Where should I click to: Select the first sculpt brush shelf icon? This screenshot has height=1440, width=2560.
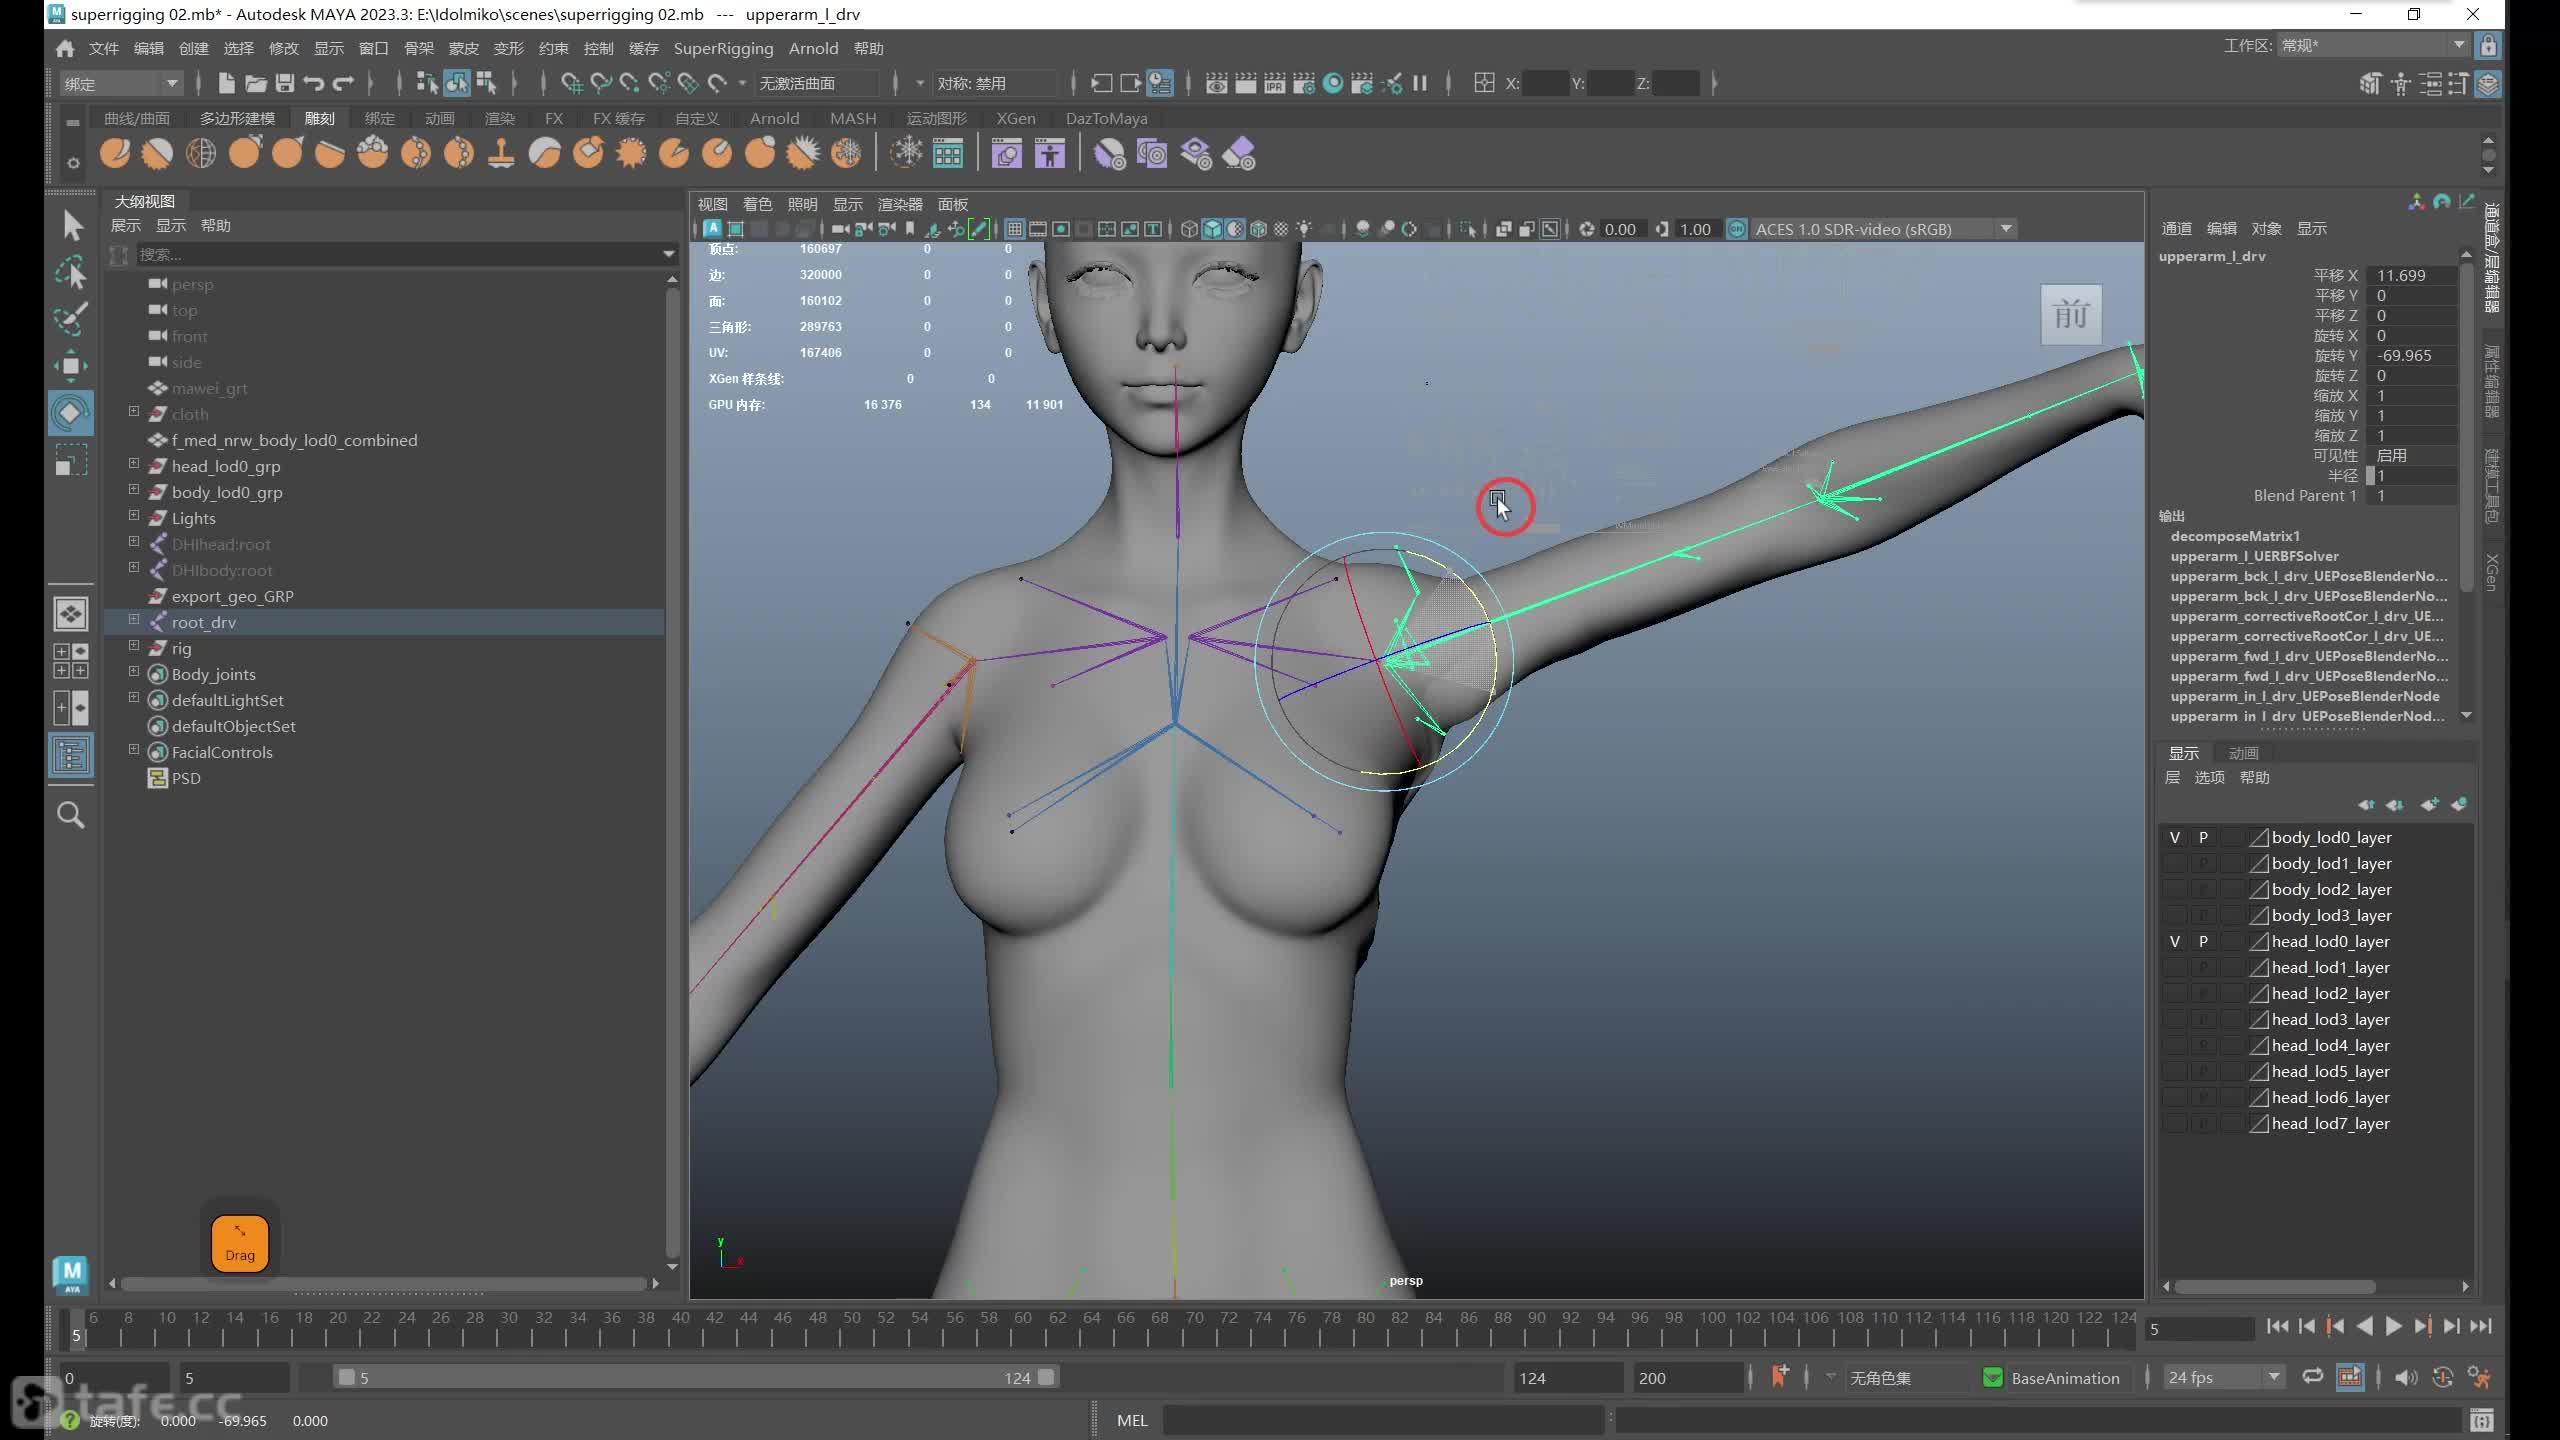[115, 153]
